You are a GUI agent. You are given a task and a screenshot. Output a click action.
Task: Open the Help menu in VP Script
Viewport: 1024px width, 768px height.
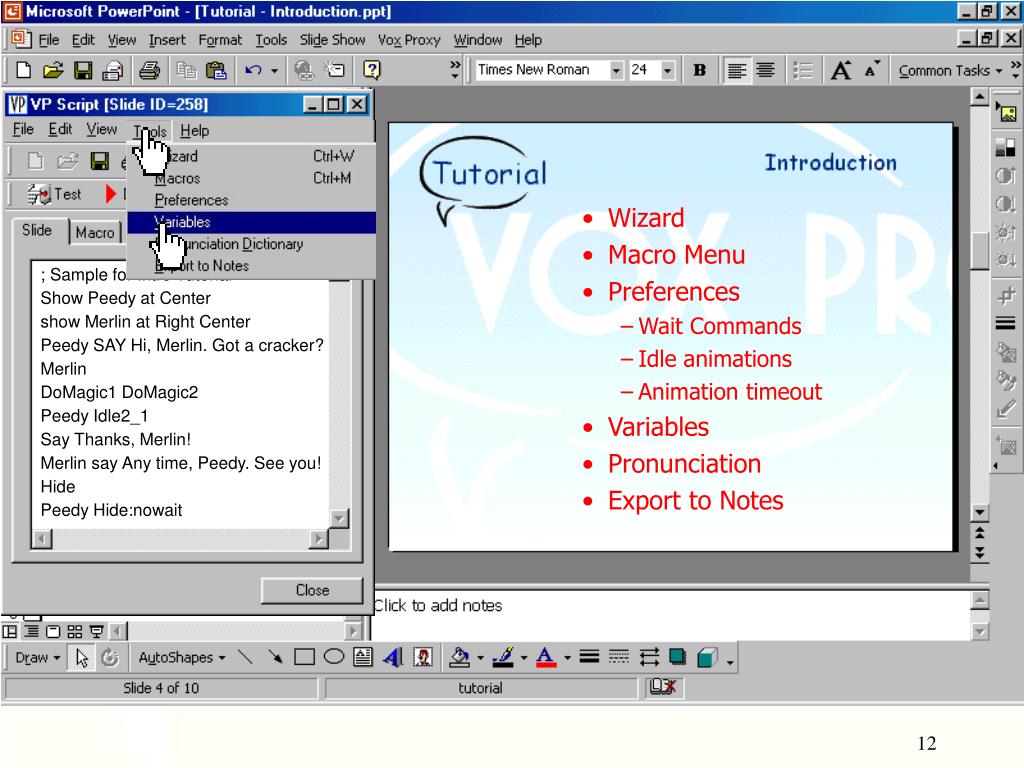coord(195,131)
